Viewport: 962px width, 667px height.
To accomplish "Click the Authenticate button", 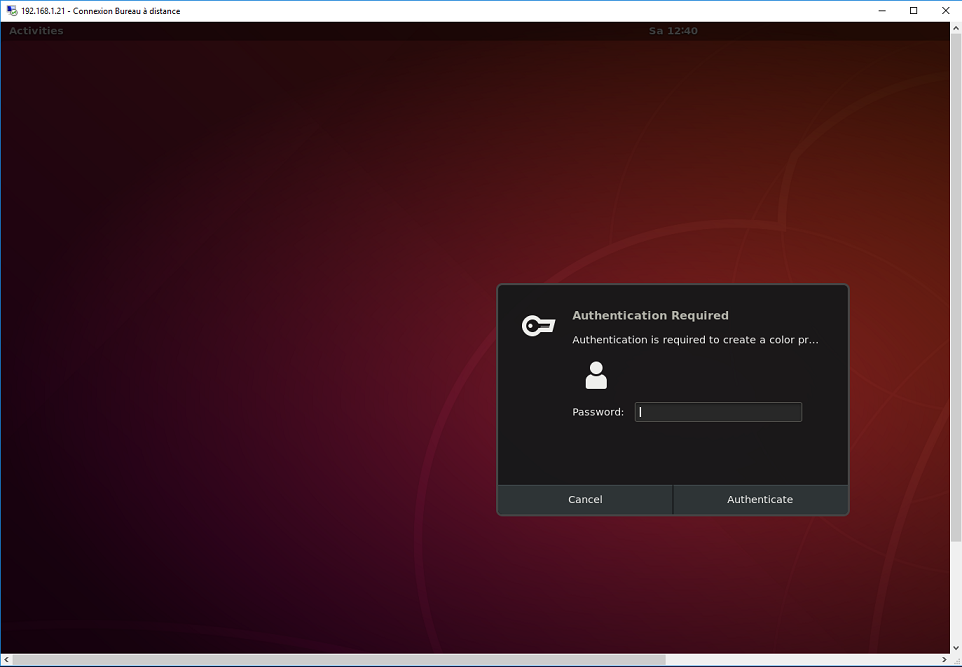I will click(760, 499).
